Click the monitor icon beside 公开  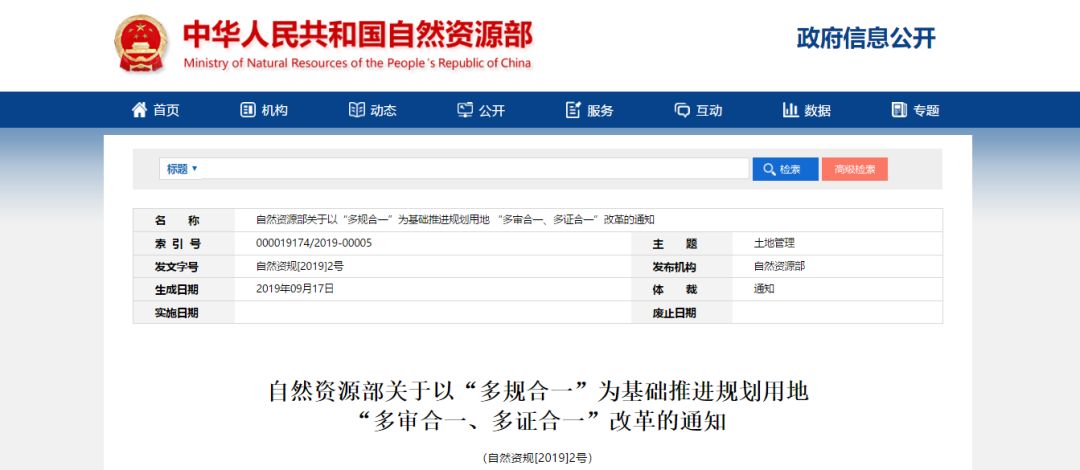coord(465,110)
